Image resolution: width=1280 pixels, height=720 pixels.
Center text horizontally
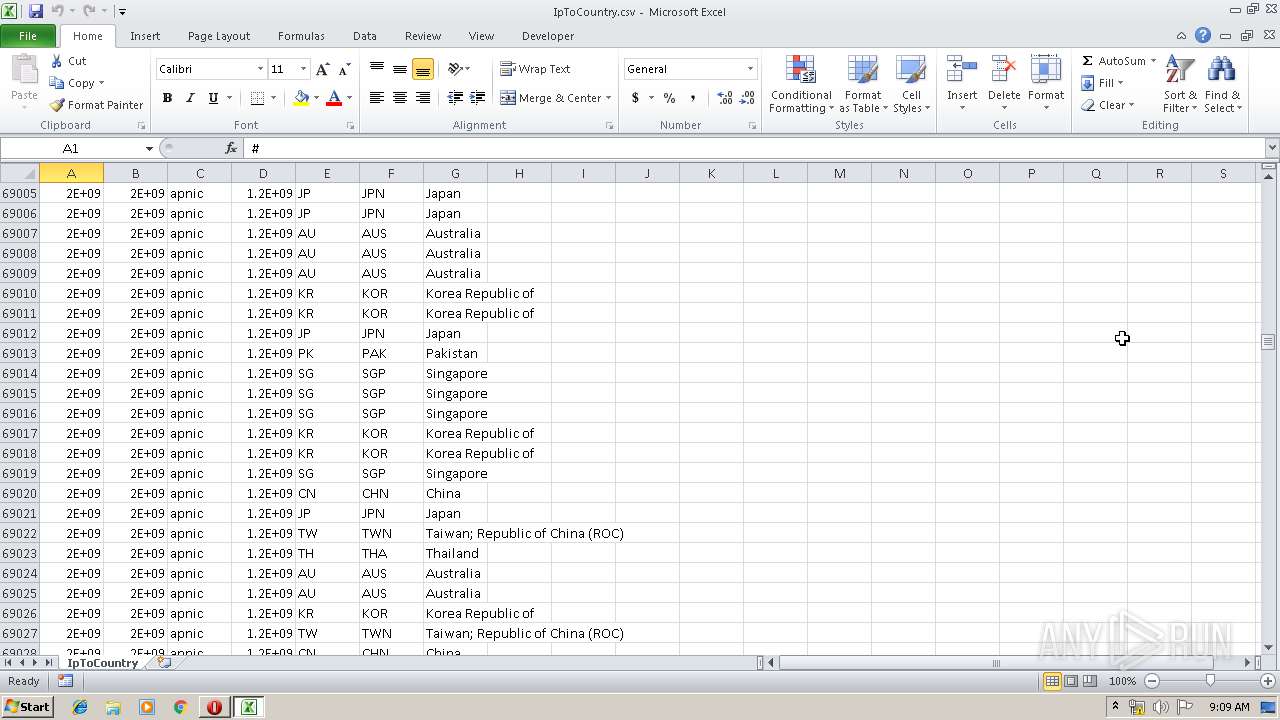point(400,98)
